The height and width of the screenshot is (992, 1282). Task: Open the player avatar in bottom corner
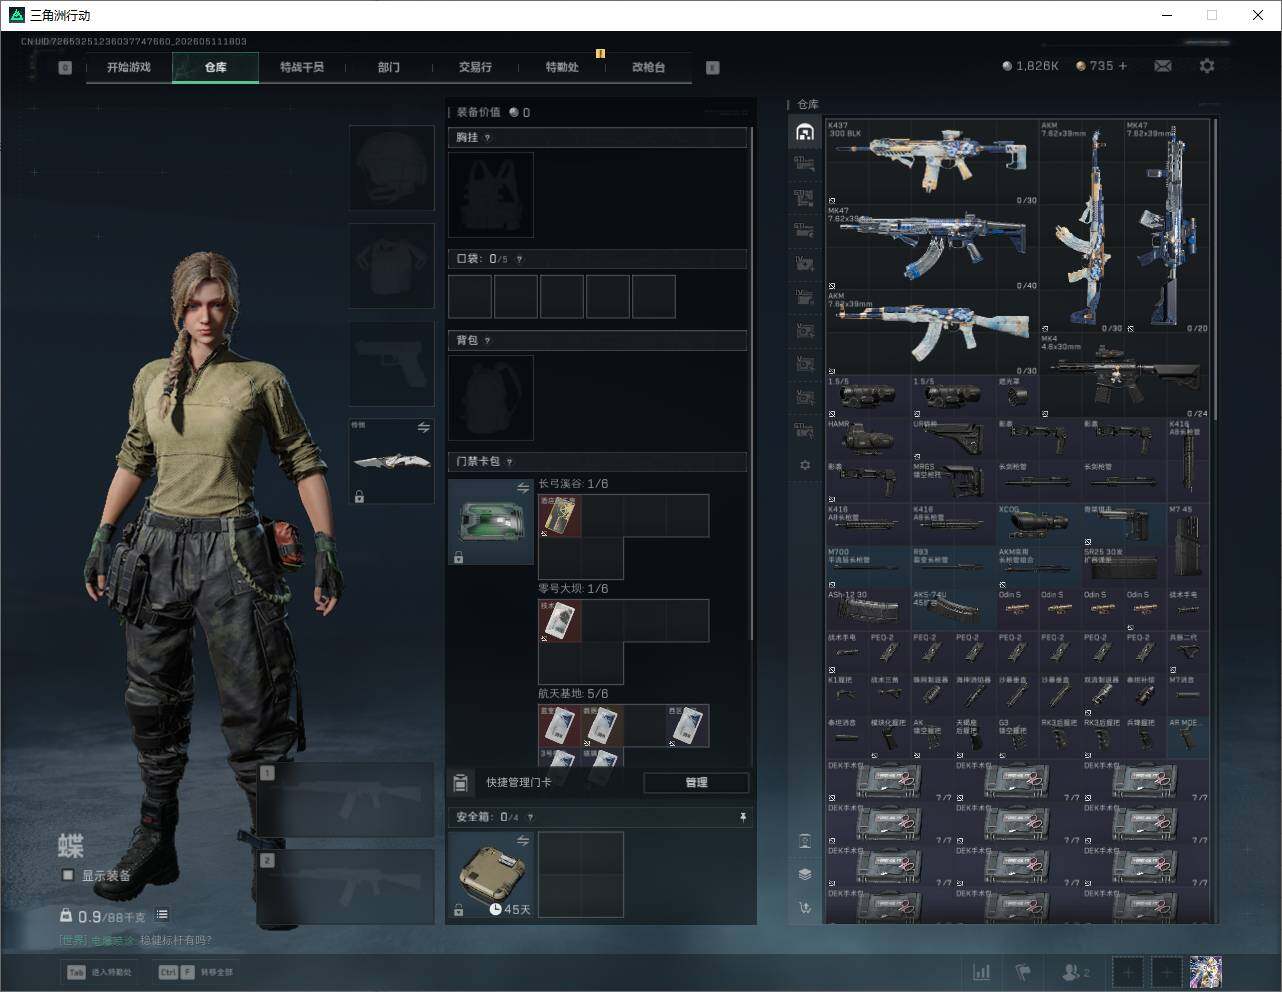1206,972
